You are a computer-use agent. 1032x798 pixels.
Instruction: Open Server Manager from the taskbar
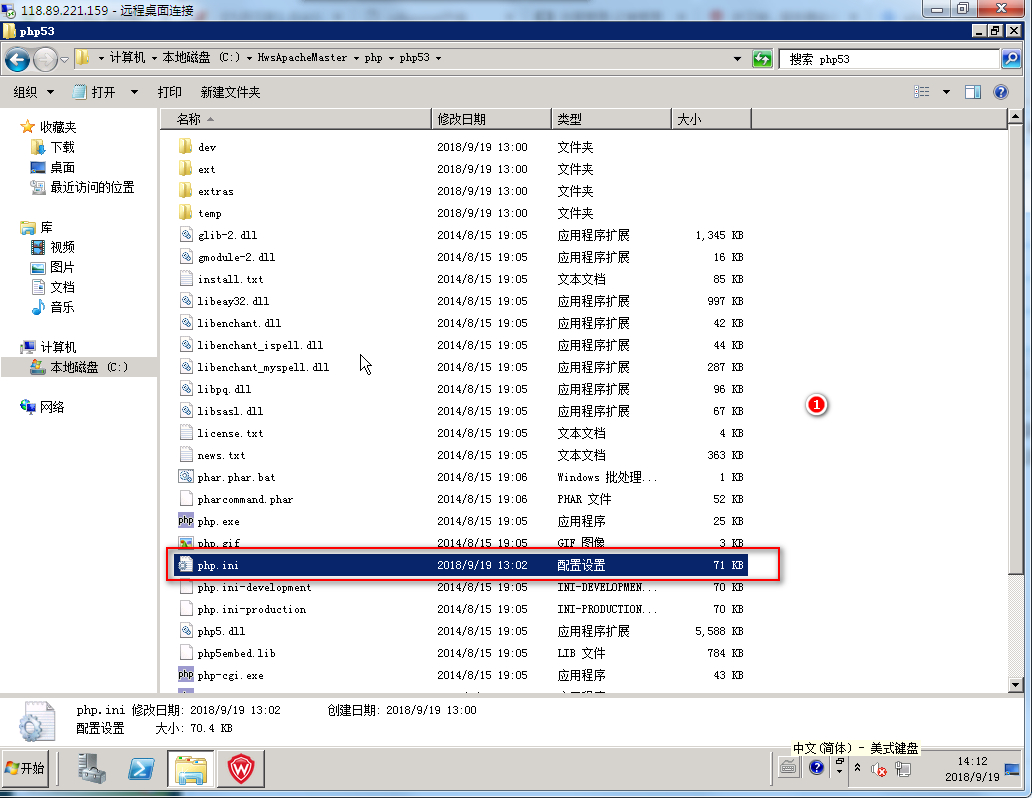tap(94, 769)
